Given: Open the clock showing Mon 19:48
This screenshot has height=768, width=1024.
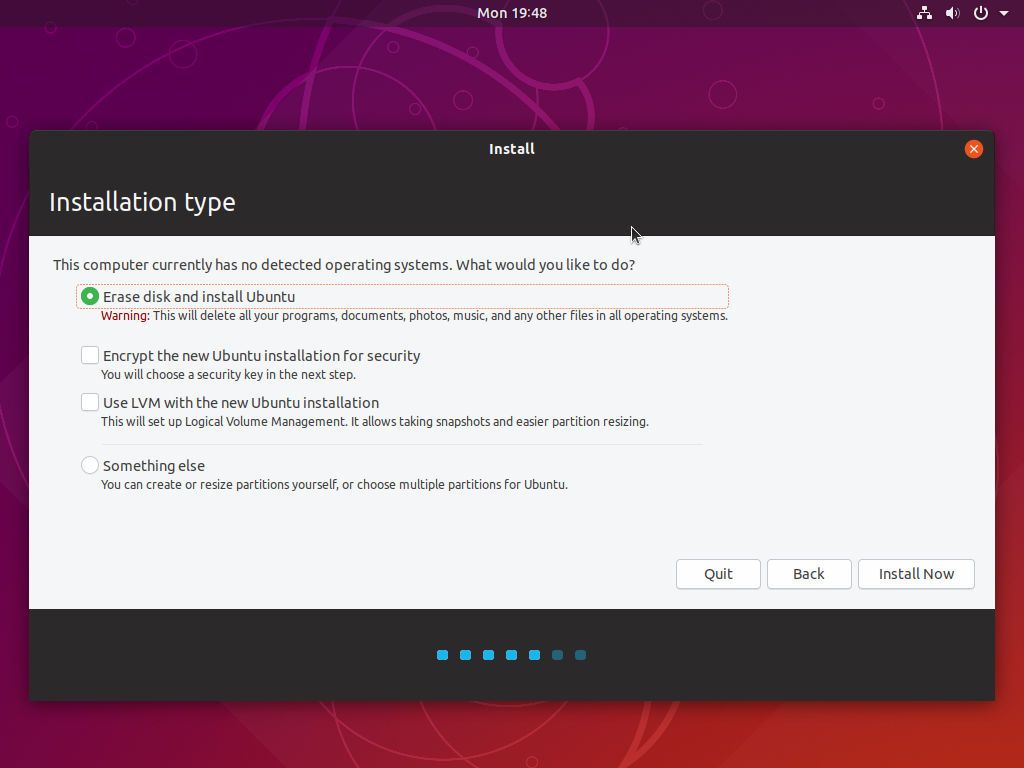Looking at the screenshot, I should coord(512,13).
